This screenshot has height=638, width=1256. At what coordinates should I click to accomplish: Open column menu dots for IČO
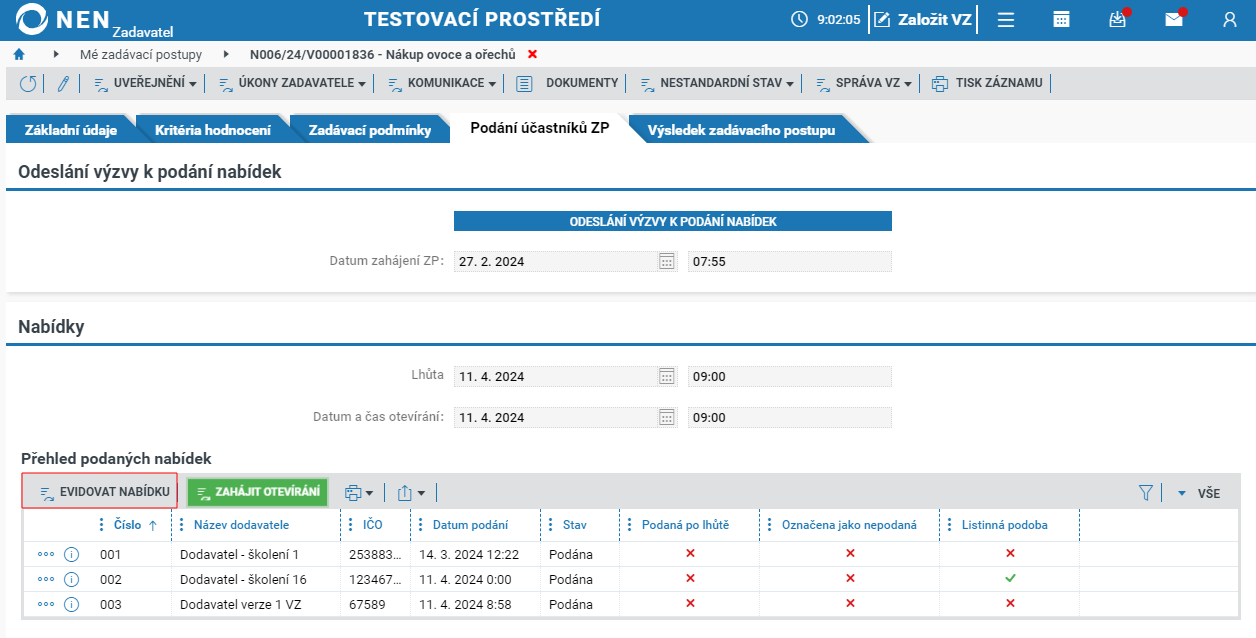tap(350, 525)
